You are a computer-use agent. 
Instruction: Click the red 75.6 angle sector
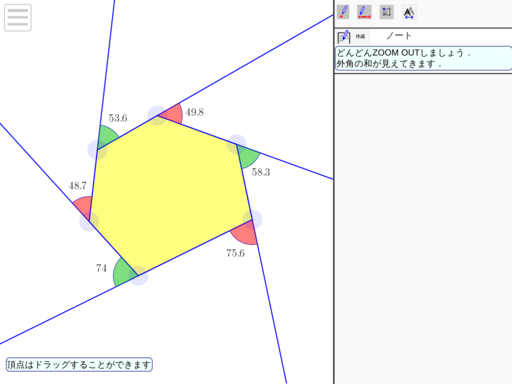click(x=246, y=233)
